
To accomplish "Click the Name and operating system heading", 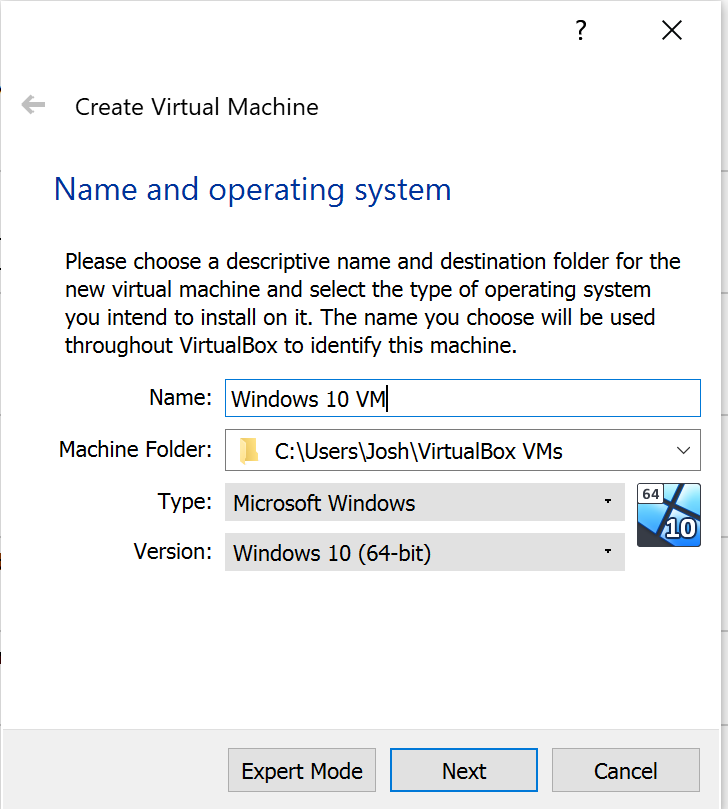I will tap(253, 190).
